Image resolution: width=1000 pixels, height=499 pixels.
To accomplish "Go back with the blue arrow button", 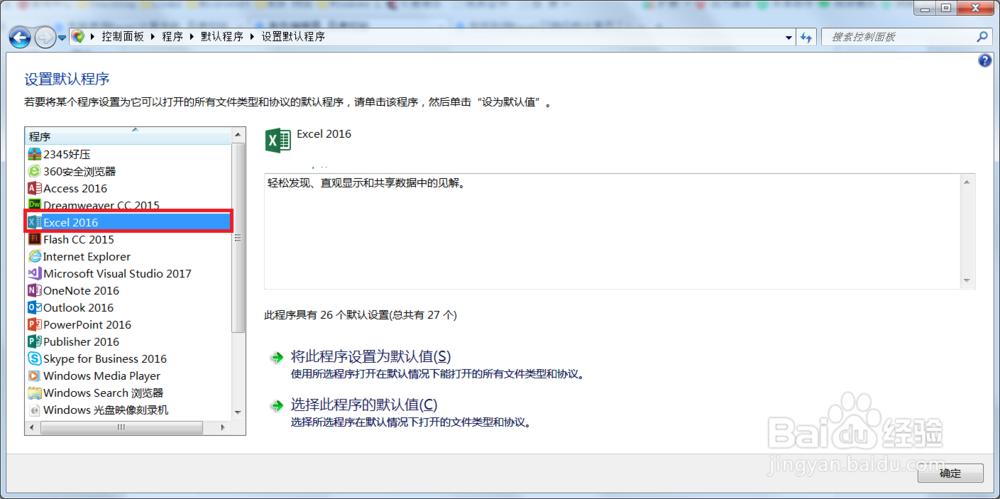I will [20, 38].
